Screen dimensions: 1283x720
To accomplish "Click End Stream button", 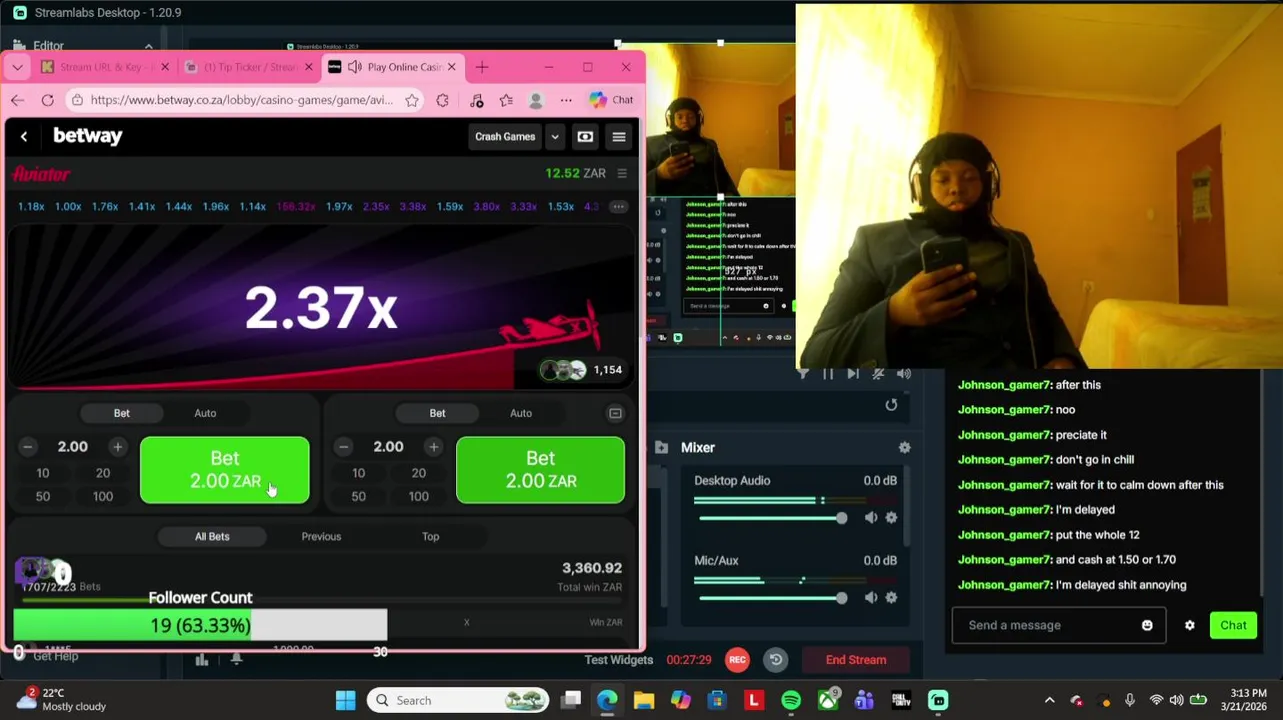I will 856,660.
